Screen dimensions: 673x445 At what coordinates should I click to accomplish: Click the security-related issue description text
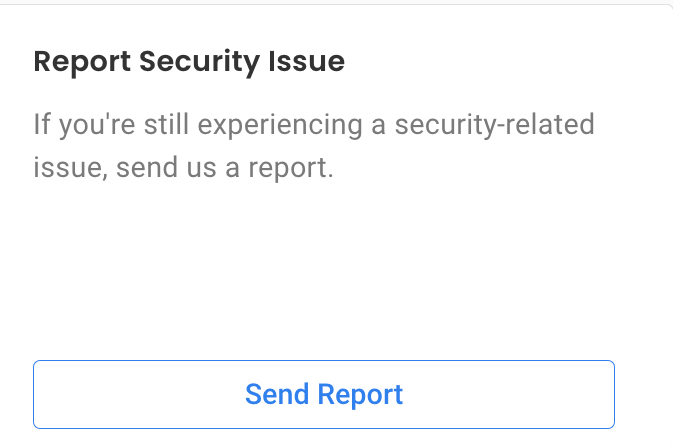(314, 145)
